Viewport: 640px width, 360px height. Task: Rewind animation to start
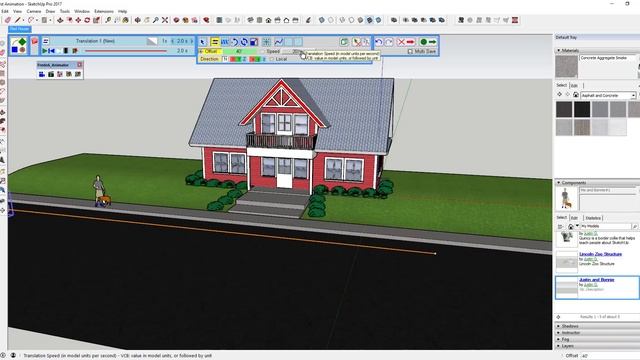52,51
